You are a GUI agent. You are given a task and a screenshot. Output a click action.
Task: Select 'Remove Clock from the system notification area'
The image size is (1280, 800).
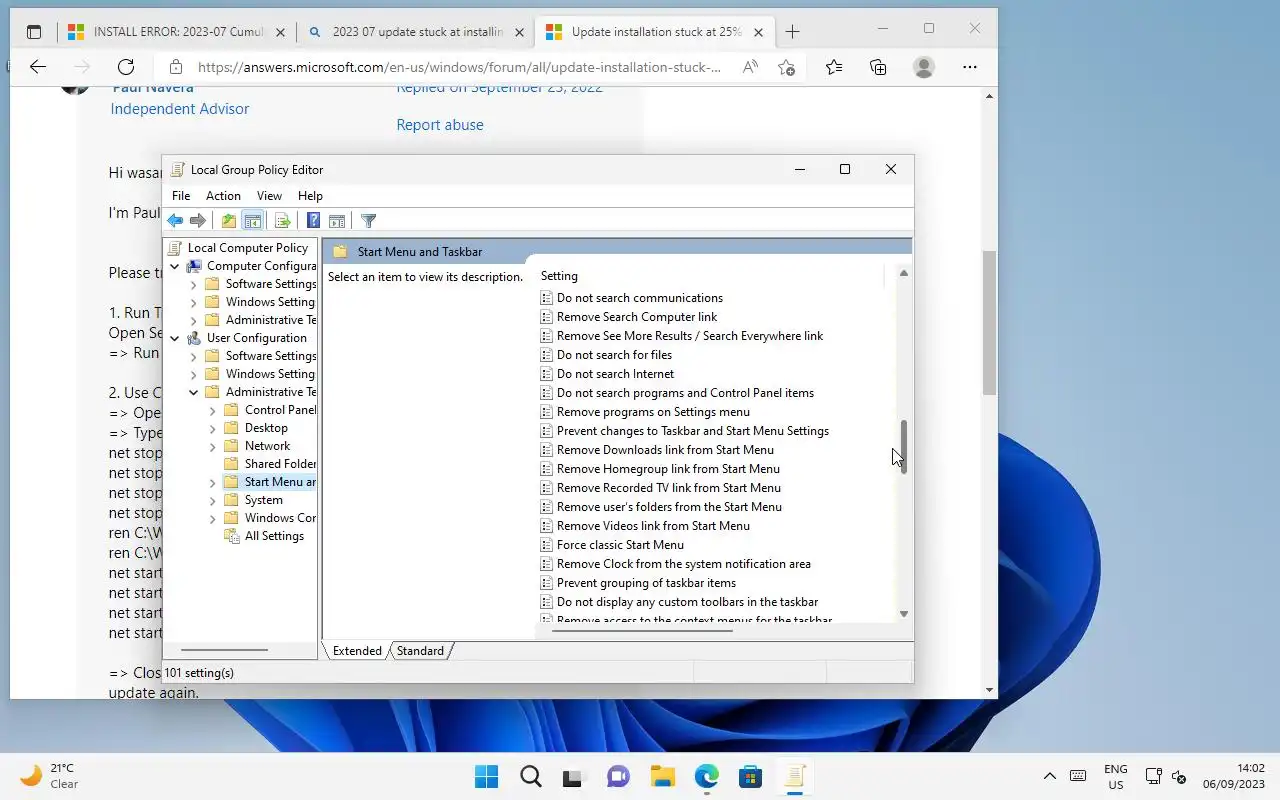click(684, 564)
